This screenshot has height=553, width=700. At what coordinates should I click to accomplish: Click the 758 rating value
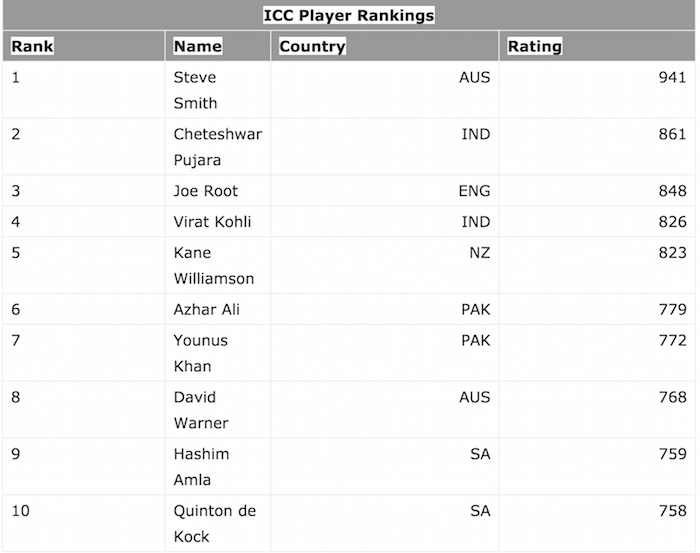(672, 511)
